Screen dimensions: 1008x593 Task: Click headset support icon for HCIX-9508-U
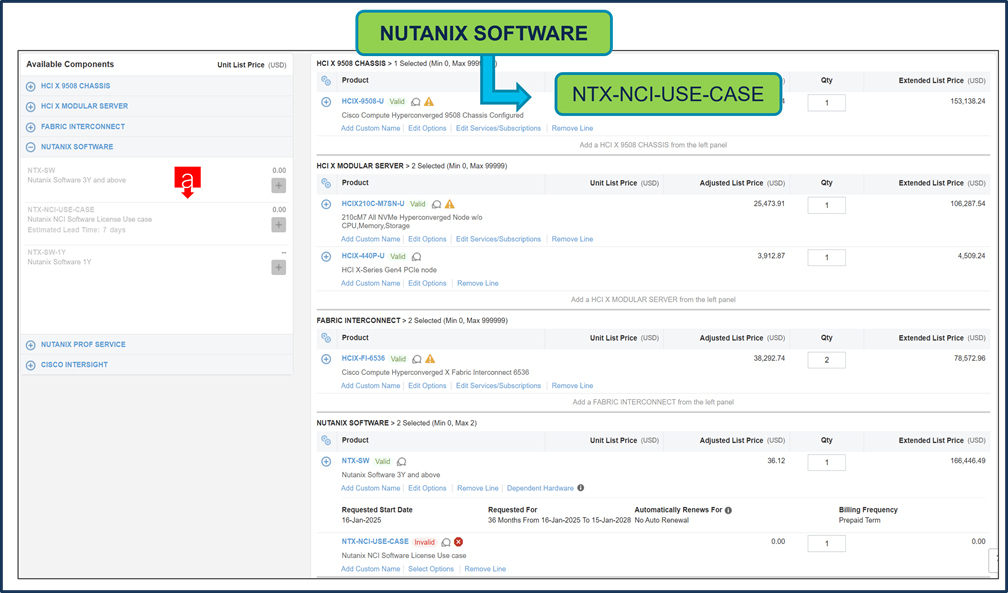(416, 102)
